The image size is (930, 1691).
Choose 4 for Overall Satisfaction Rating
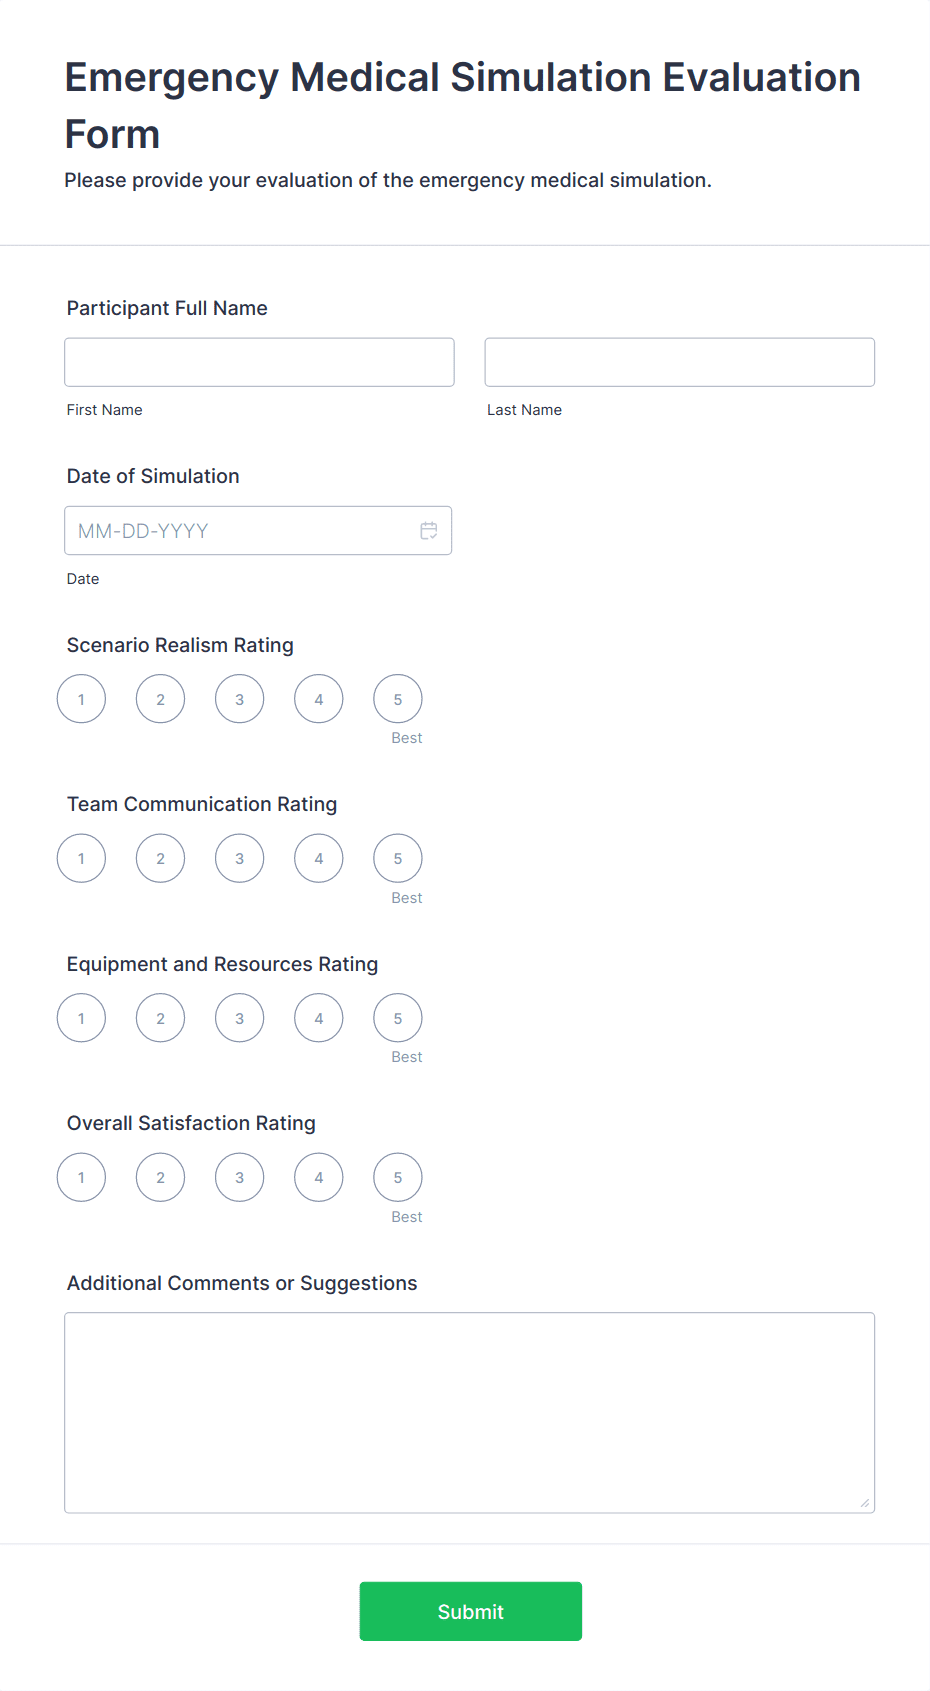click(319, 1178)
